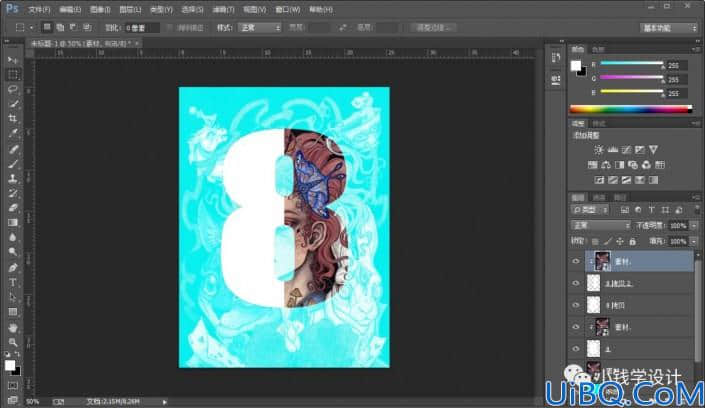
Task: Hide the top 素材 layer
Action: click(576, 261)
